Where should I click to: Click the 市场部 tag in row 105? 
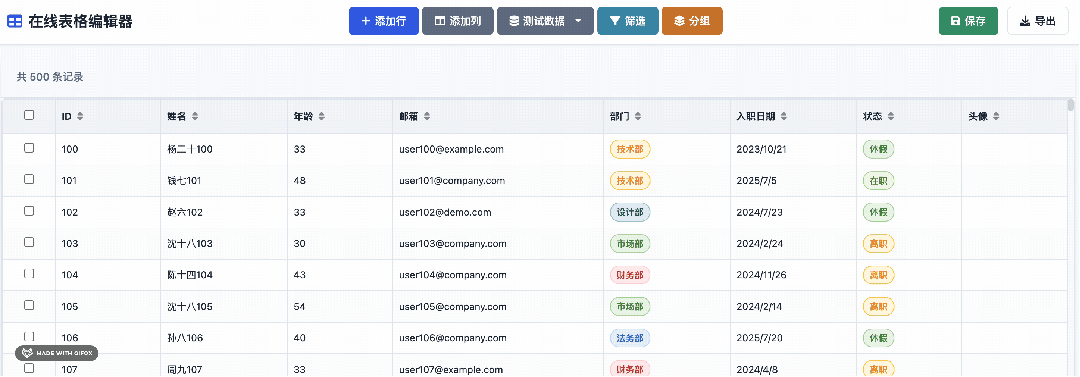tap(630, 307)
